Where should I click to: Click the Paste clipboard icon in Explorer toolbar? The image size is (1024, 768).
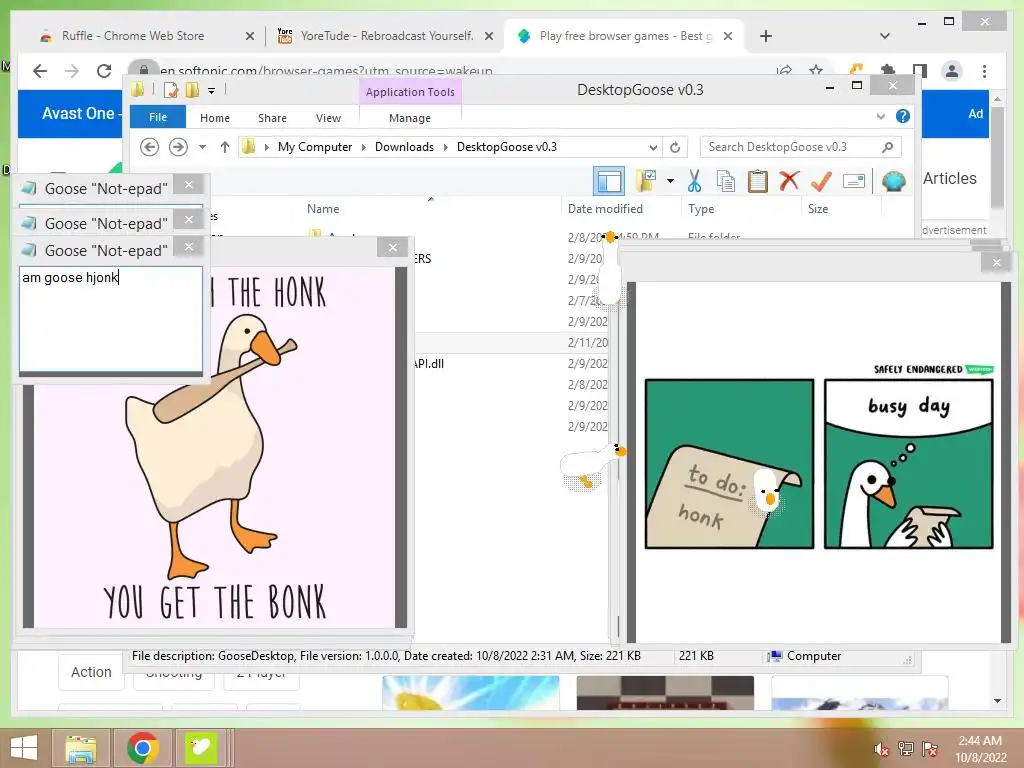pos(758,181)
